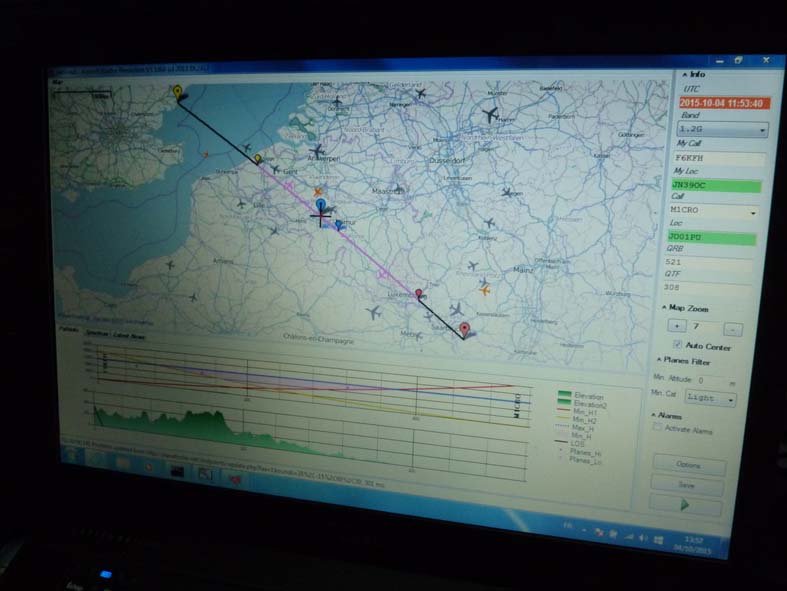Screen dimensions: 787x591
Task: Click the Save button
Action: [686, 485]
